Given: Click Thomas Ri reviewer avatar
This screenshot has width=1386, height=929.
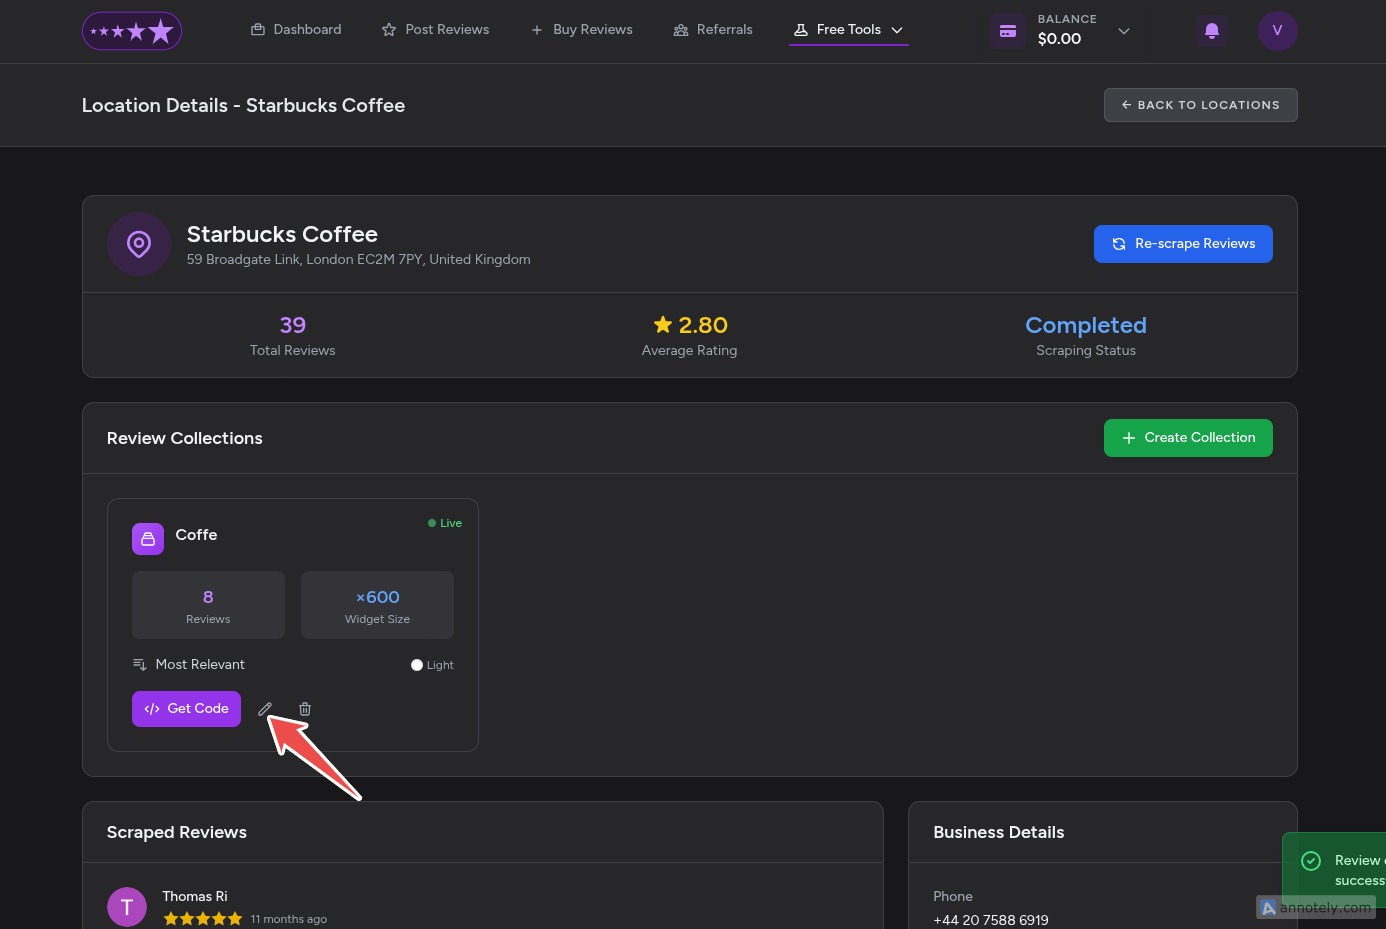Looking at the screenshot, I should [x=127, y=907].
